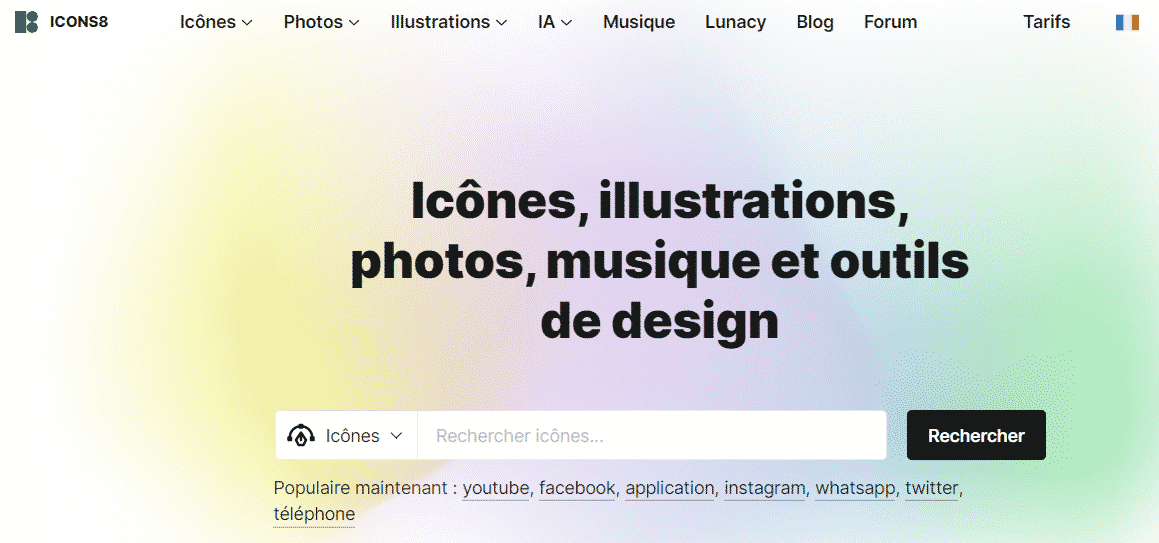1159x543 pixels.
Task: Click the French flag language icon
Action: point(1127,22)
